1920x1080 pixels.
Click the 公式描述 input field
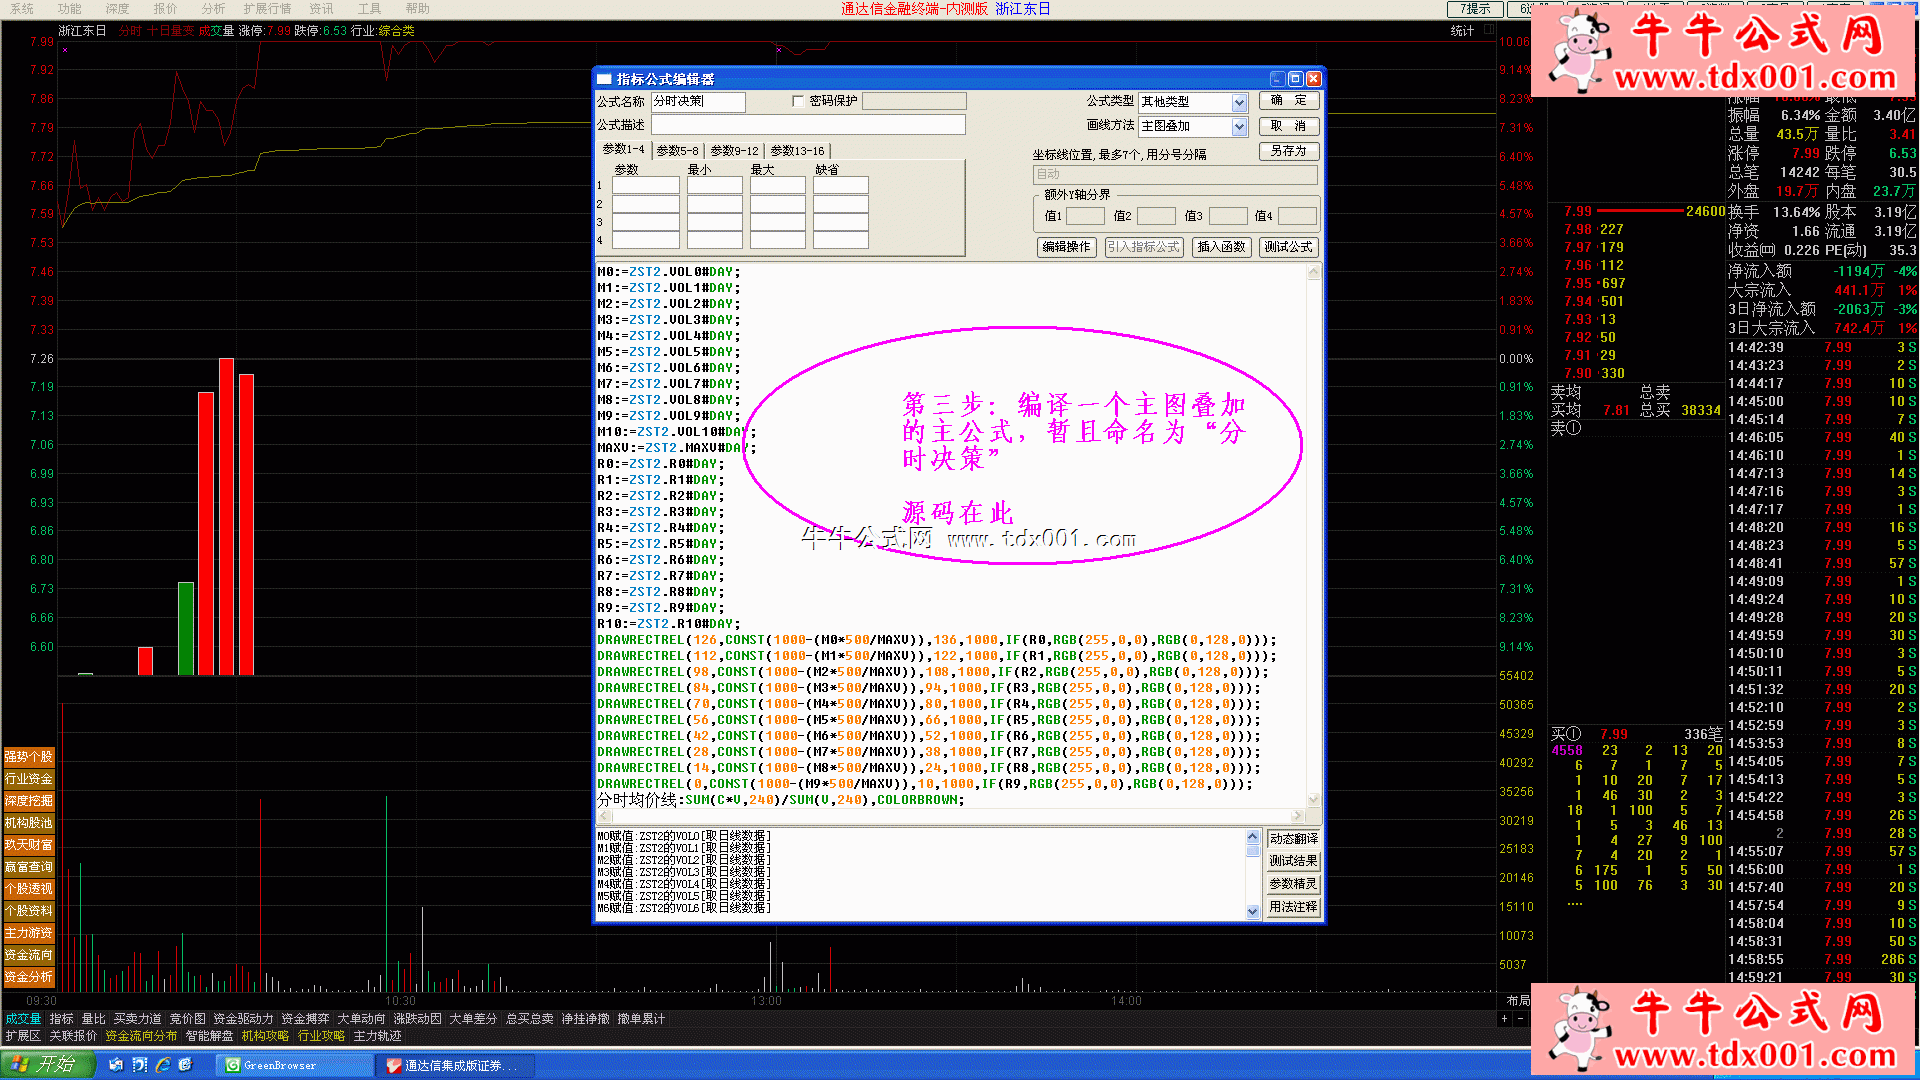coord(808,125)
